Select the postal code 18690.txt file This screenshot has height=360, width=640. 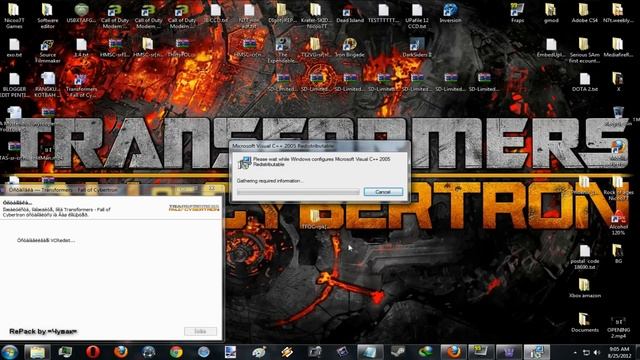(584, 257)
